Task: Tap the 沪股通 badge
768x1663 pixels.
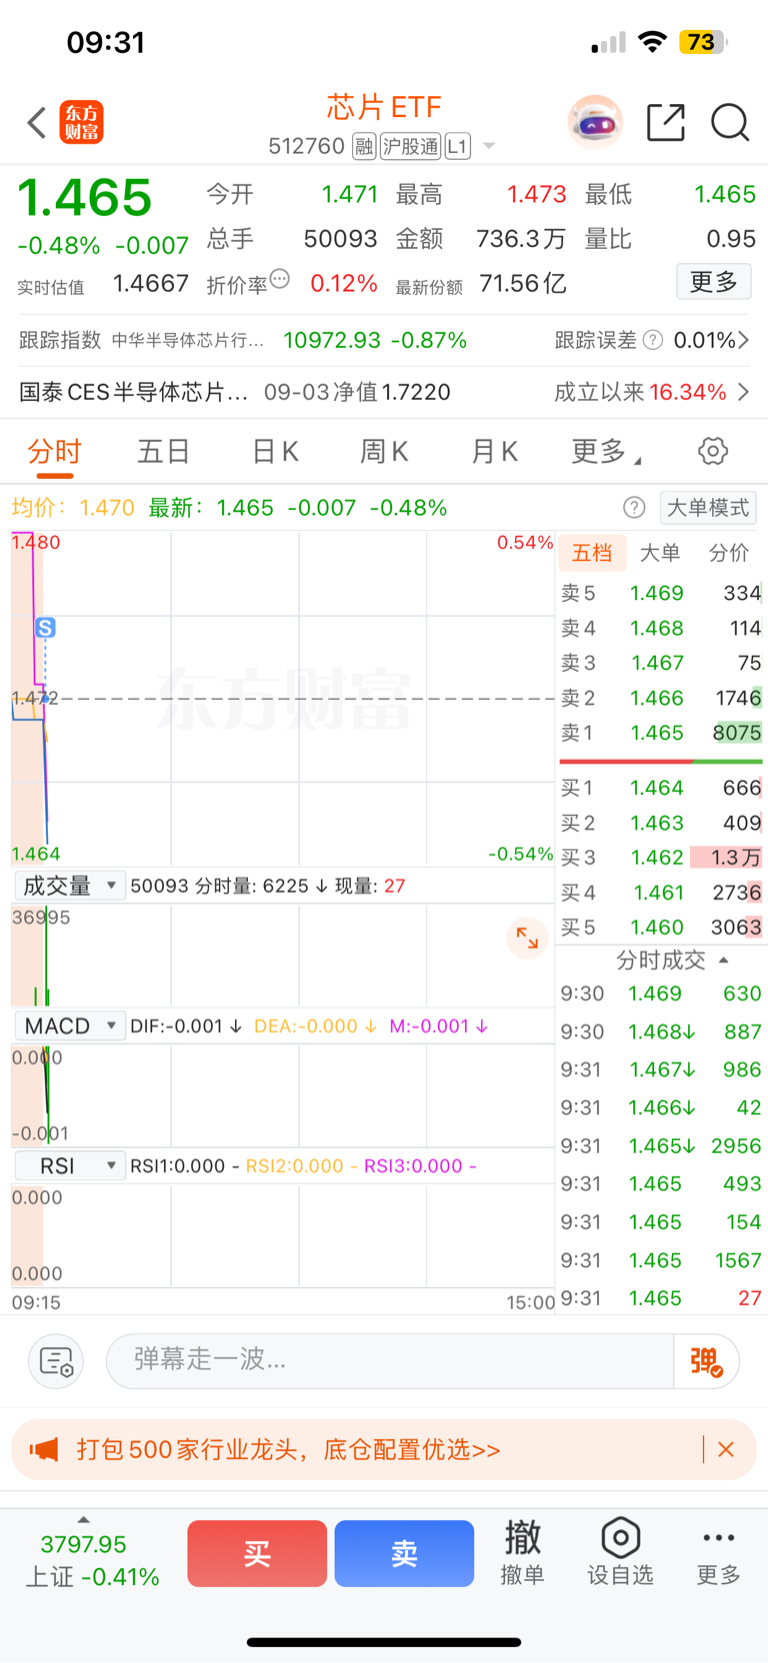Action: click(410, 147)
